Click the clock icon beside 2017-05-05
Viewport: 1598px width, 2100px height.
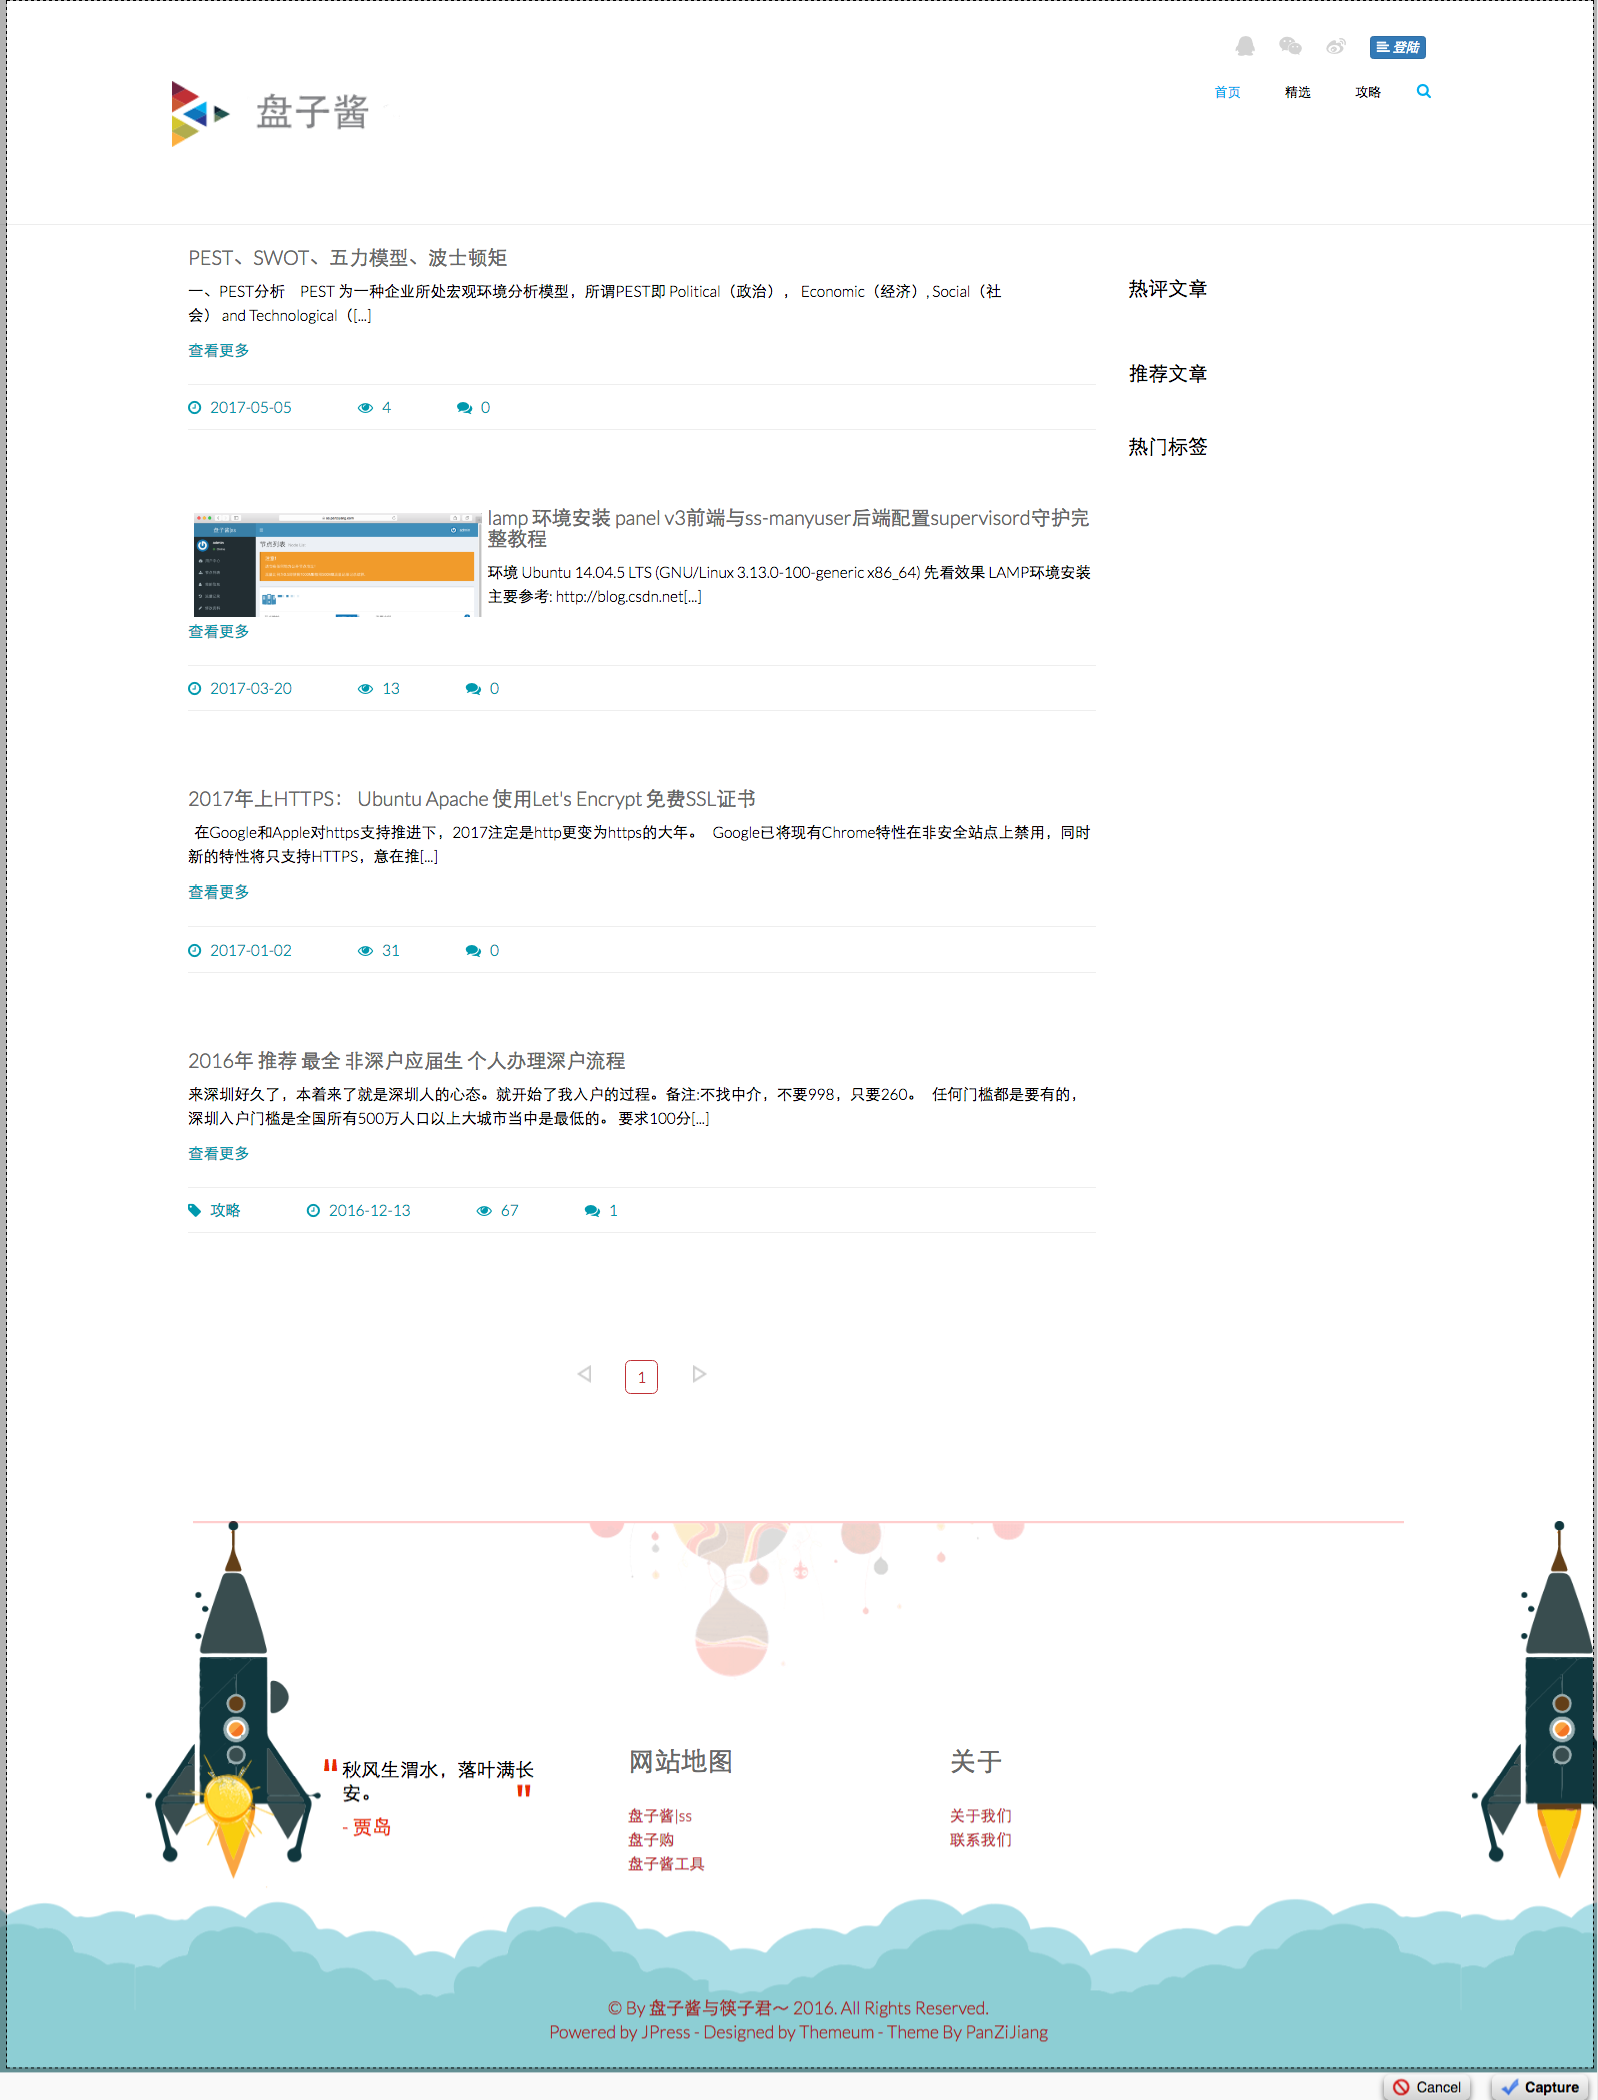click(195, 407)
